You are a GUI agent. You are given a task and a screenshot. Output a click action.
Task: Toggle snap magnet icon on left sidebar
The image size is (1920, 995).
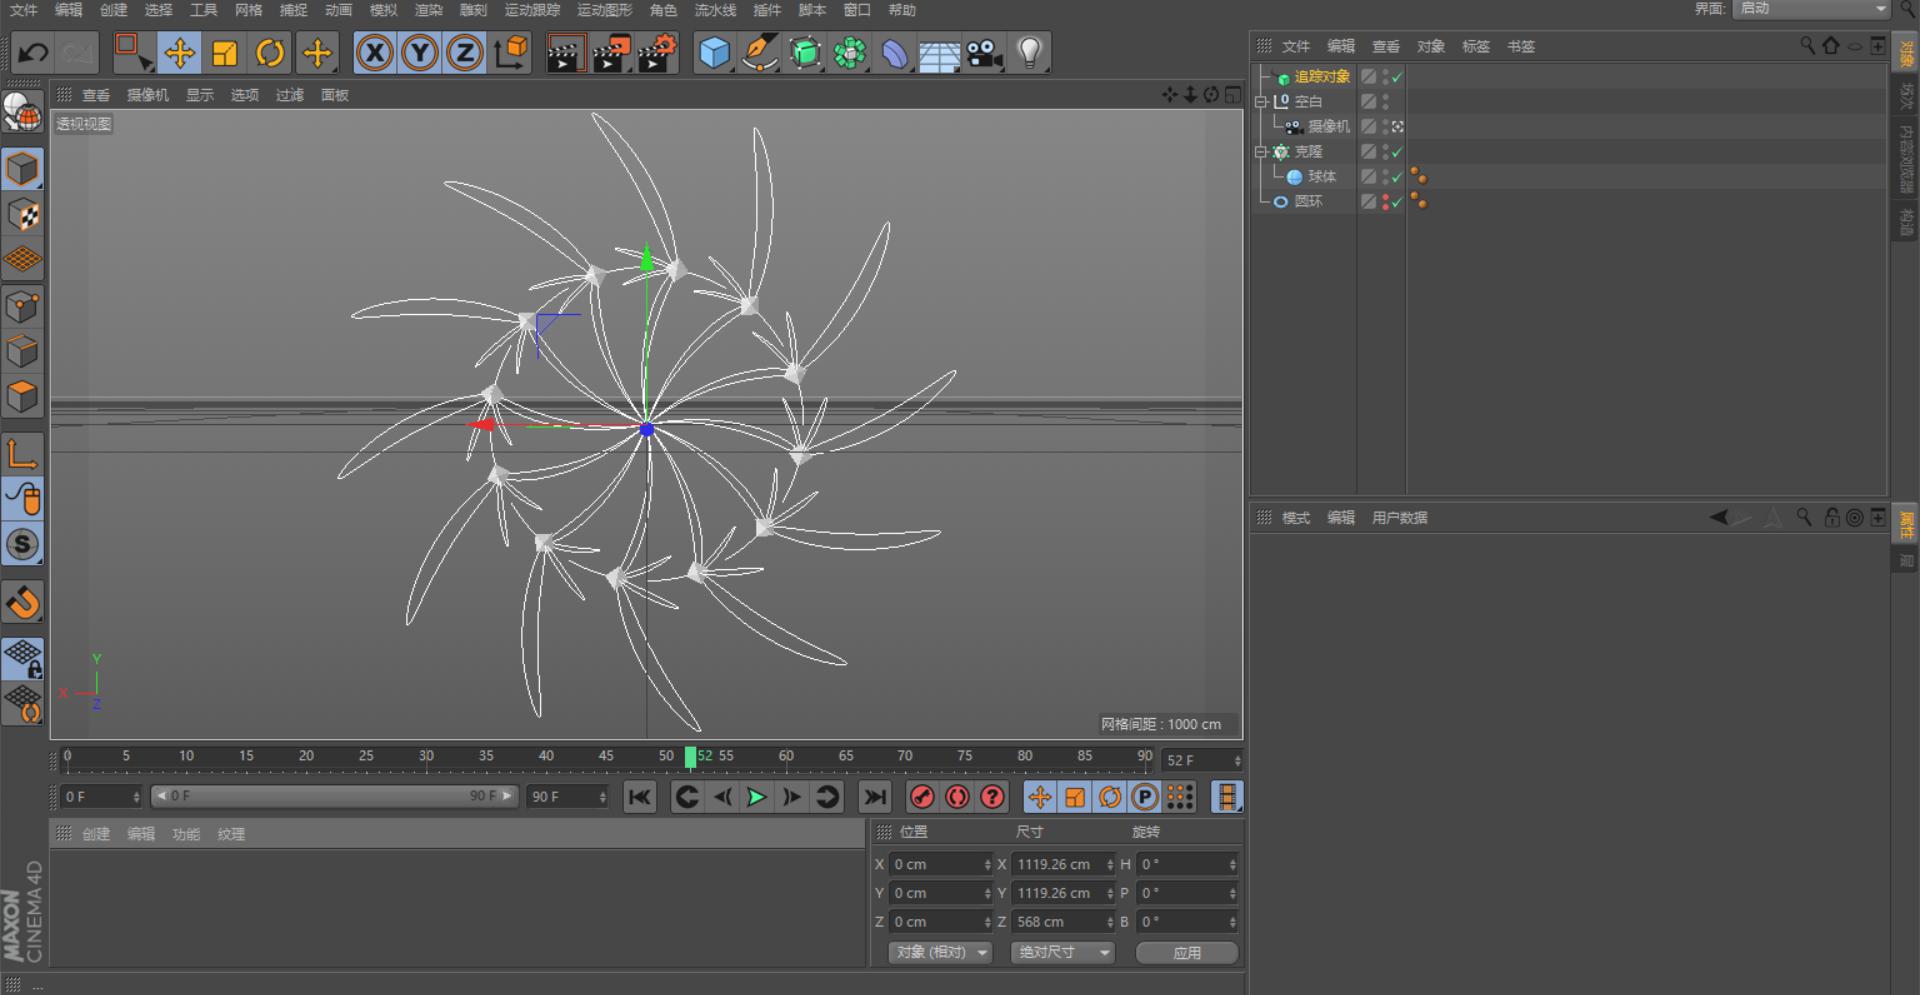point(22,602)
